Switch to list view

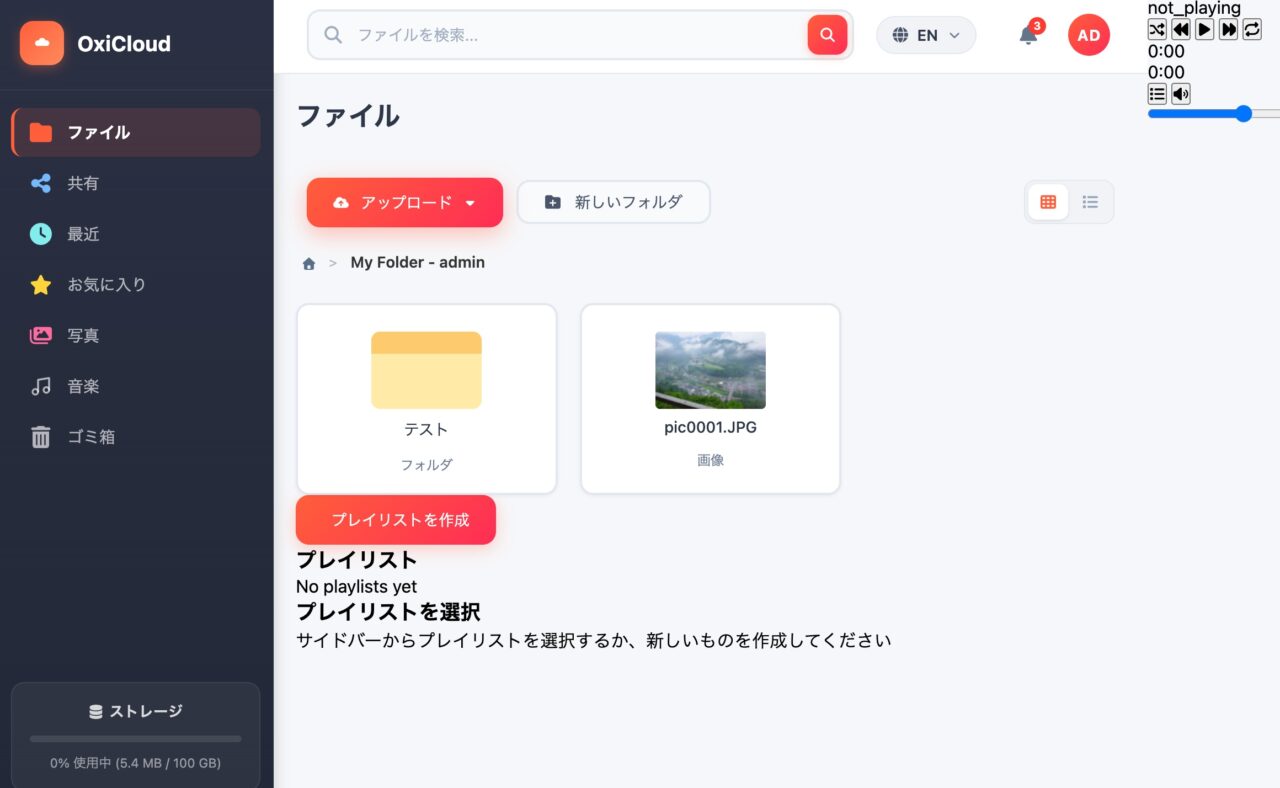coord(1090,202)
